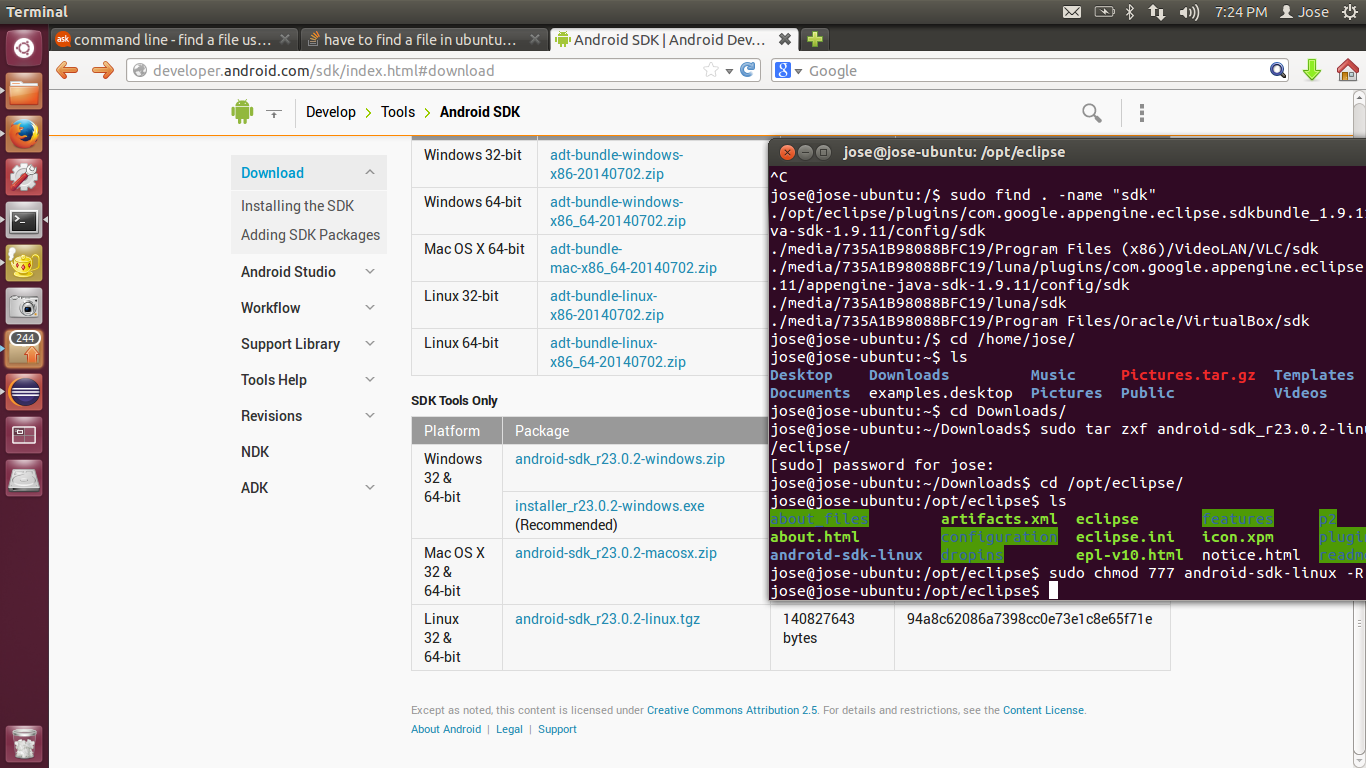Click the Firefox forward arrow button

click(102, 70)
